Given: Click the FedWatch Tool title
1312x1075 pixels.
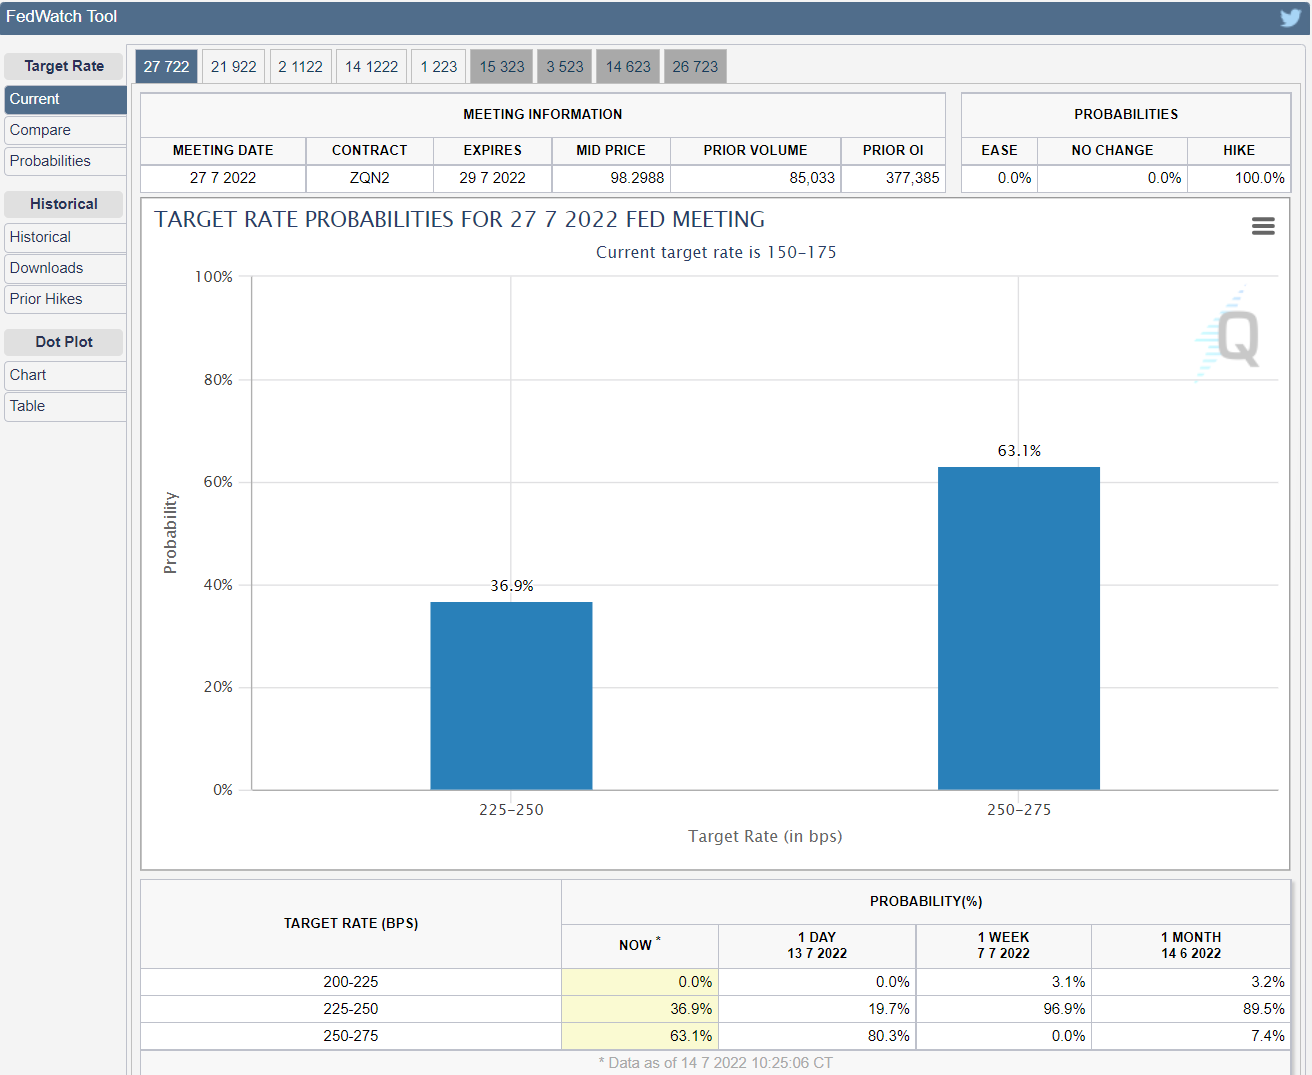Looking at the screenshot, I should [x=62, y=17].
